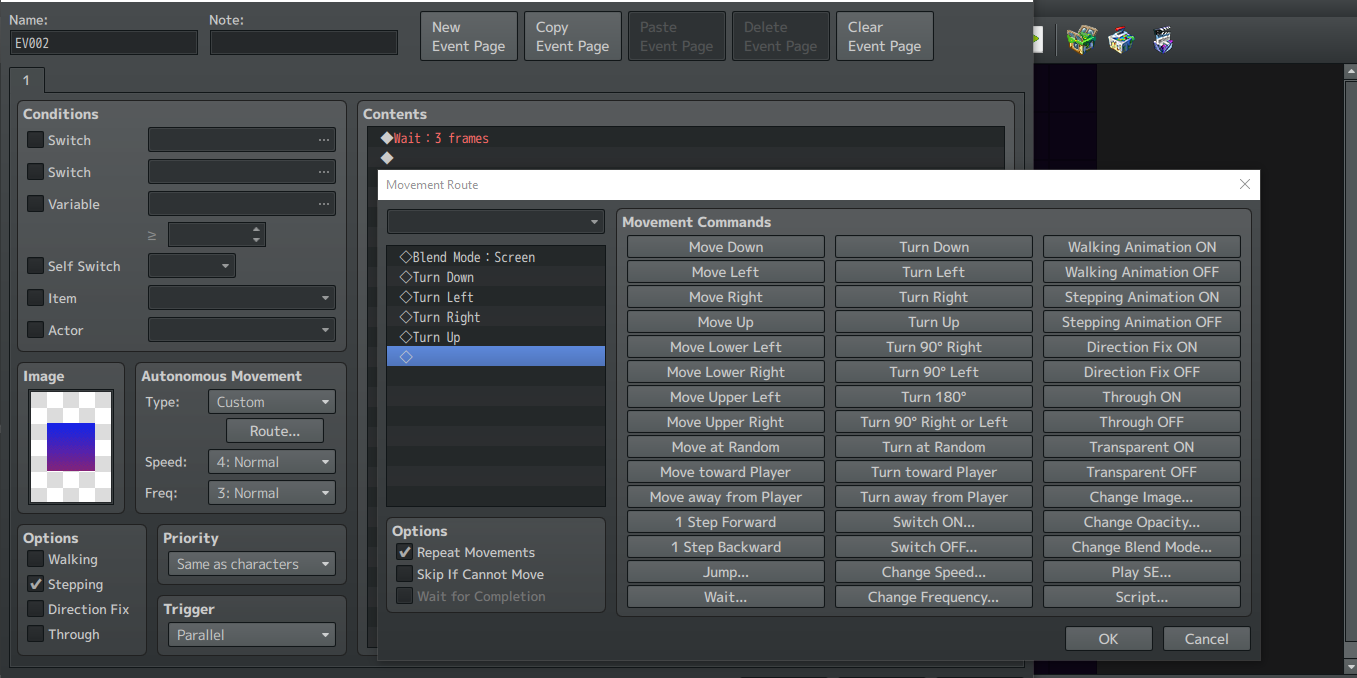
Task: Add the Change Speed... command
Action: [x=934, y=572]
